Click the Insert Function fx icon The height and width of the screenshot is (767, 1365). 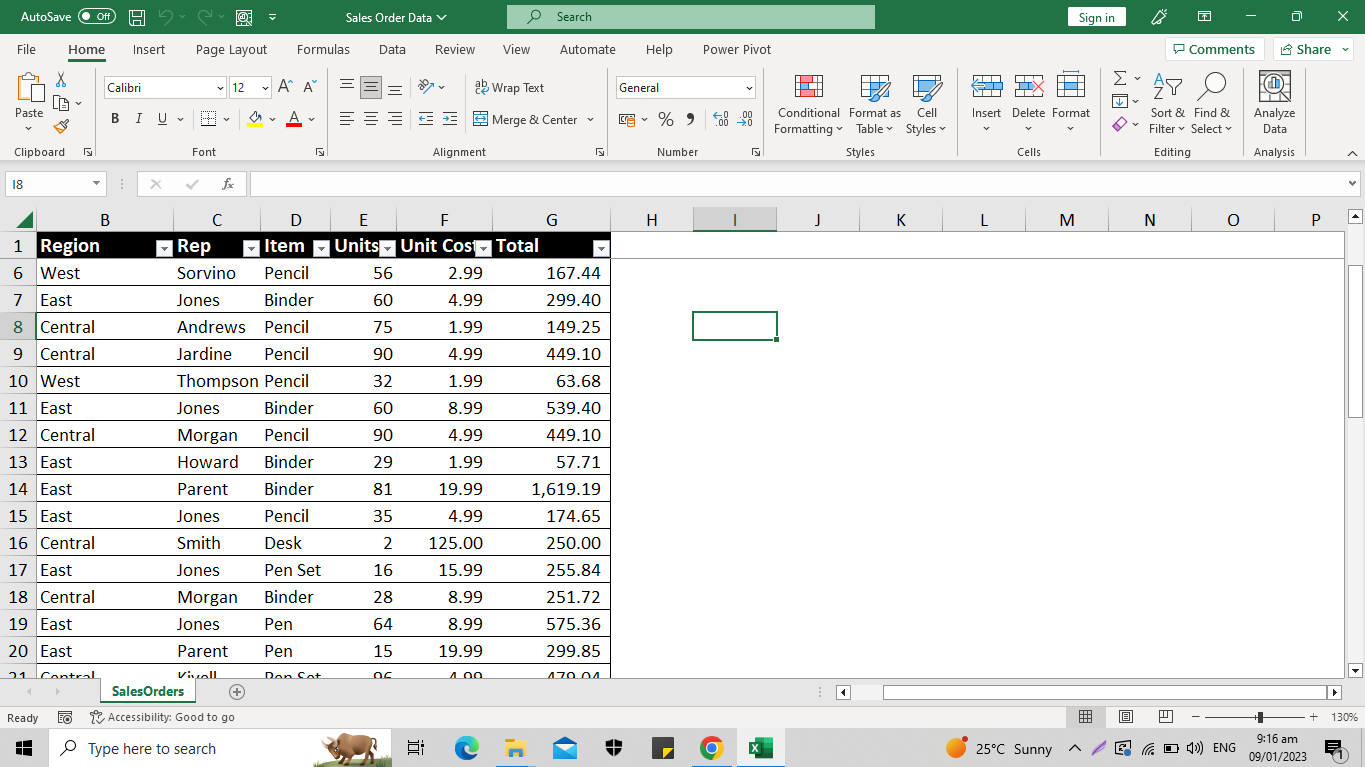pos(228,184)
